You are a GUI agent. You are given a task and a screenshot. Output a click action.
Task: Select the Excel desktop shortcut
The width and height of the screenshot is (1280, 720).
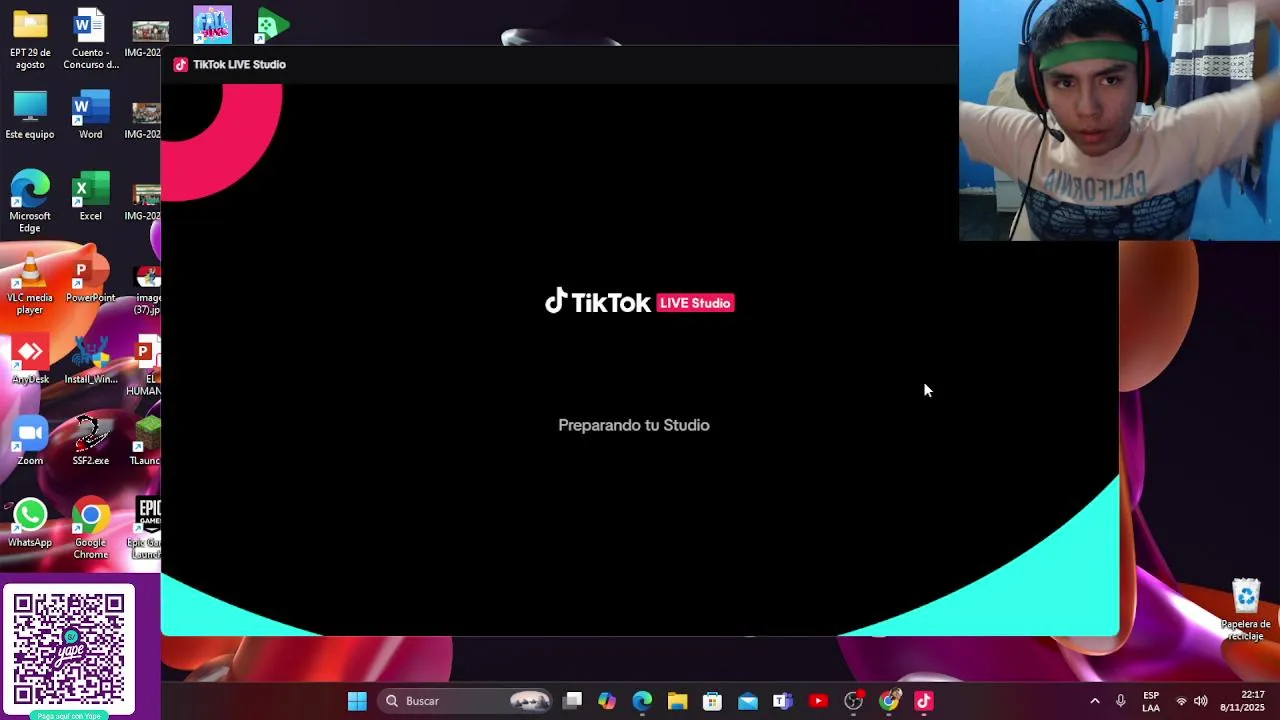91,197
